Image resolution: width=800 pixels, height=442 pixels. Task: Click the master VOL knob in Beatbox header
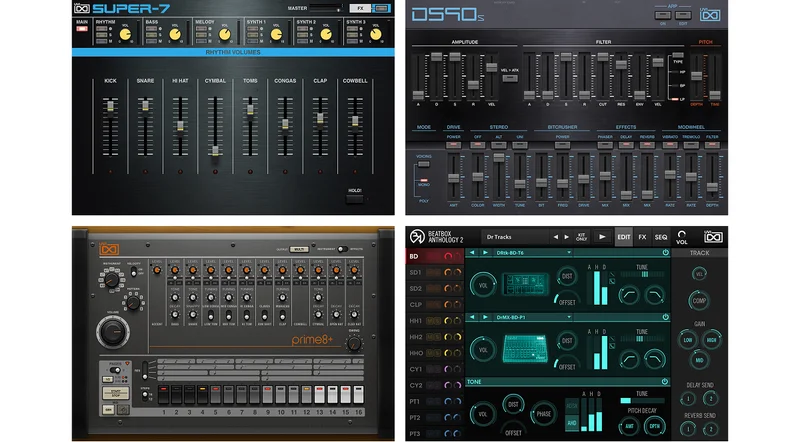(x=682, y=235)
